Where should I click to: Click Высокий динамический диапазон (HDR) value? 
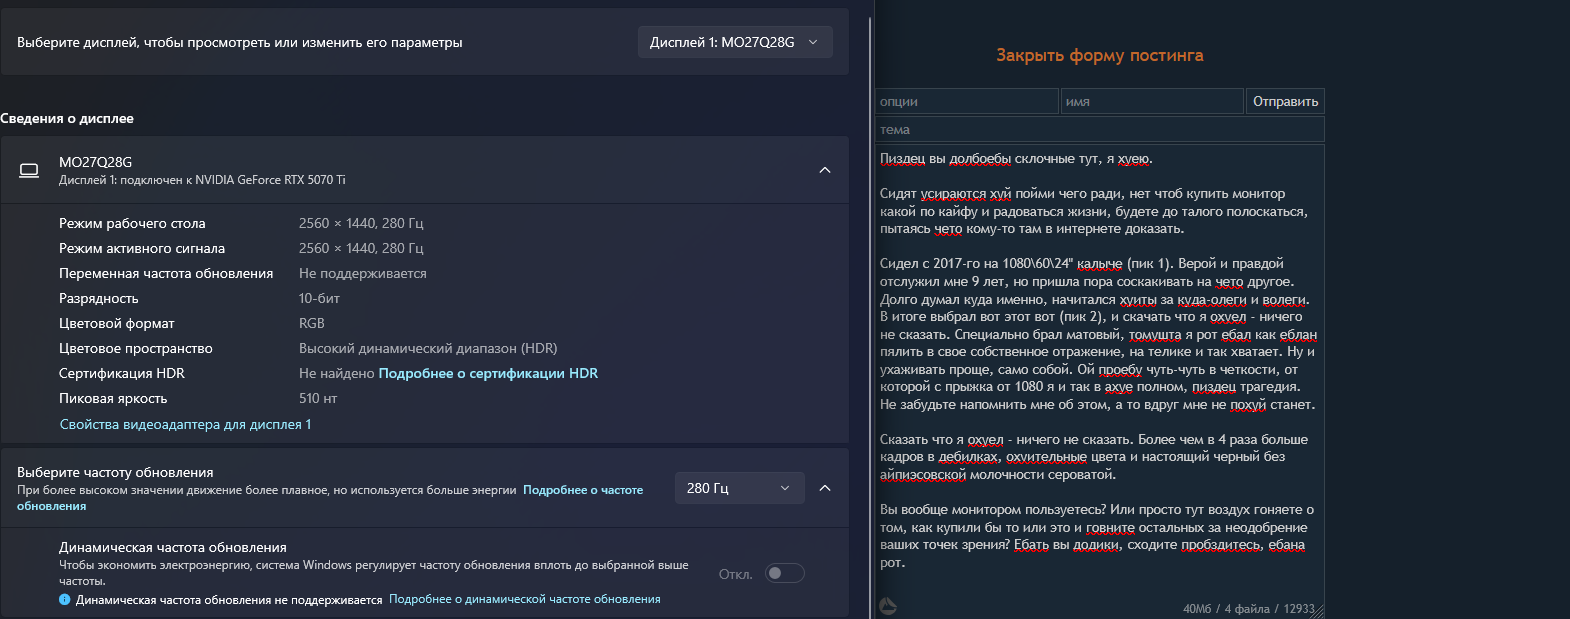[x=428, y=348]
